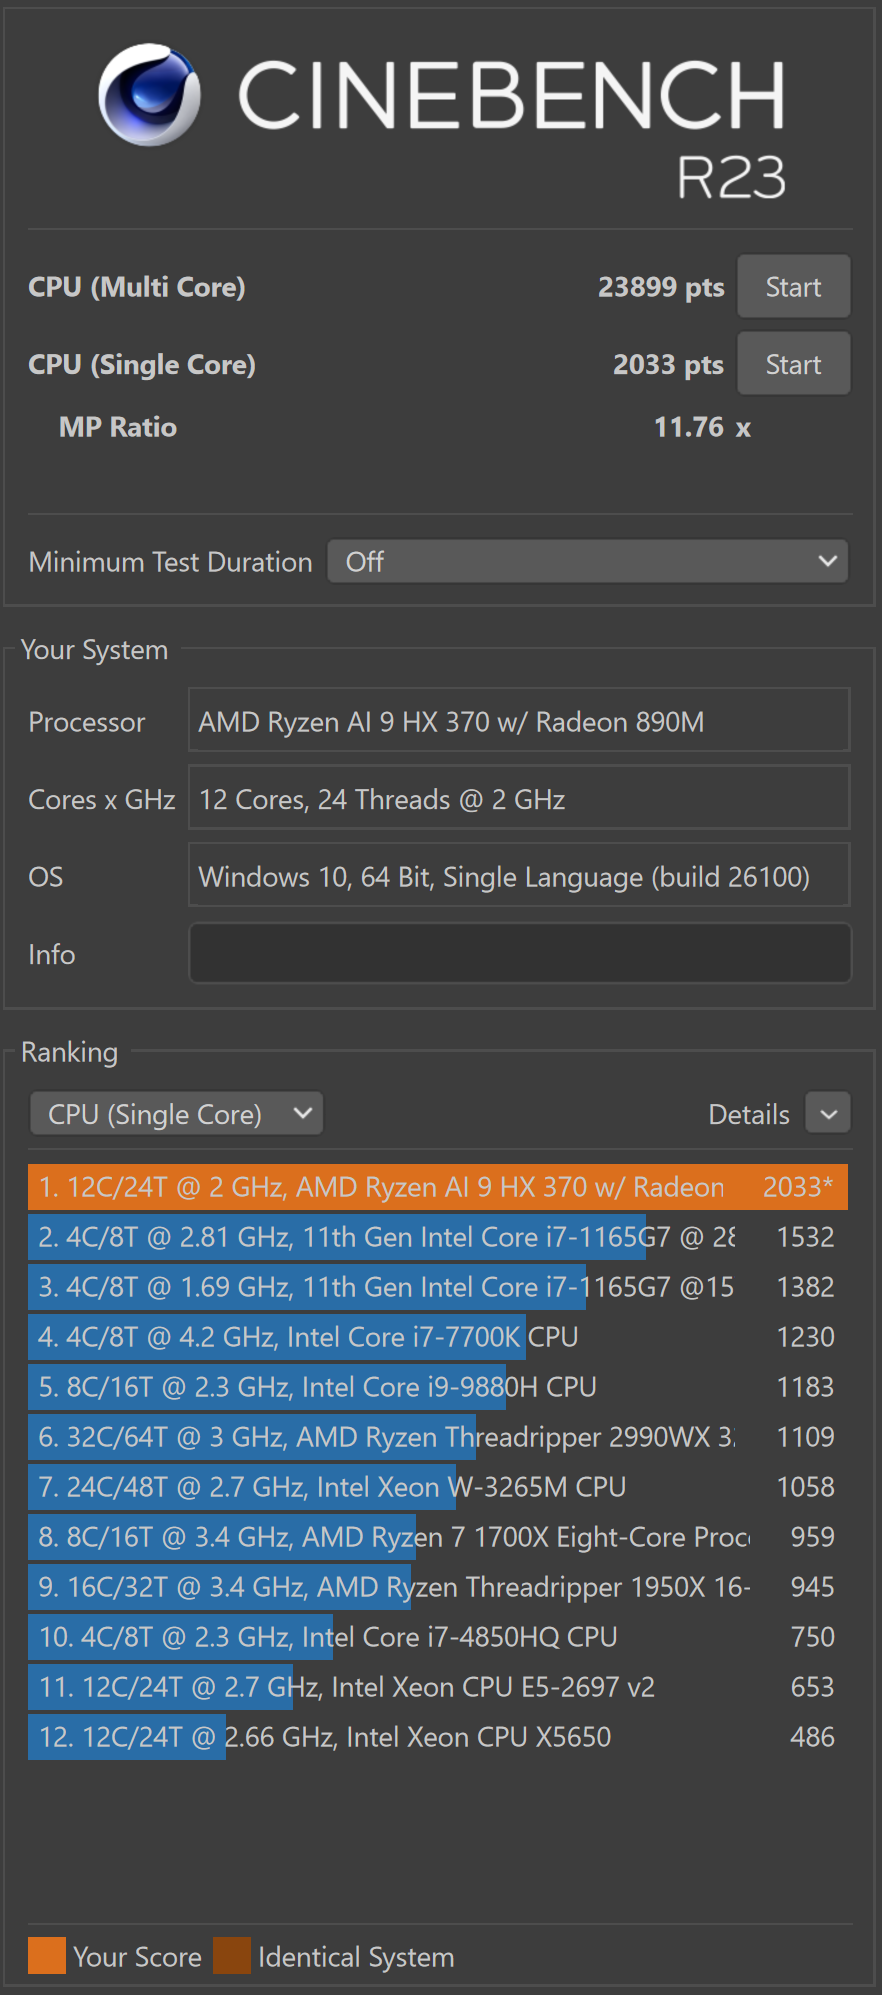Click the Cores x GHz field
The height and width of the screenshot is (1995, 882).
point(519,799)
